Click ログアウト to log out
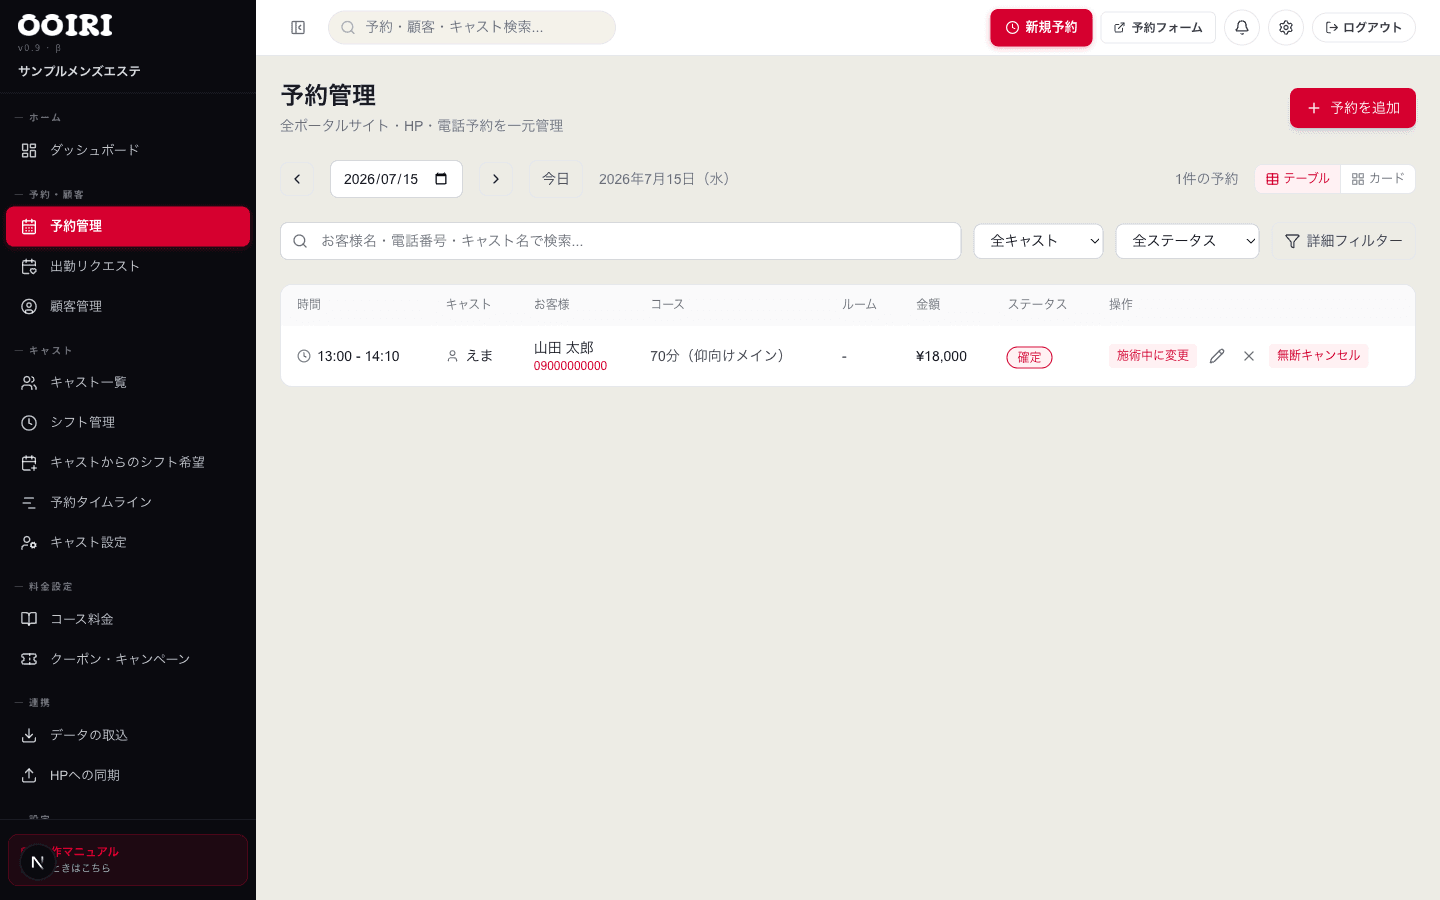This screenshot has height=900, width=1440. coord(1364,27)
